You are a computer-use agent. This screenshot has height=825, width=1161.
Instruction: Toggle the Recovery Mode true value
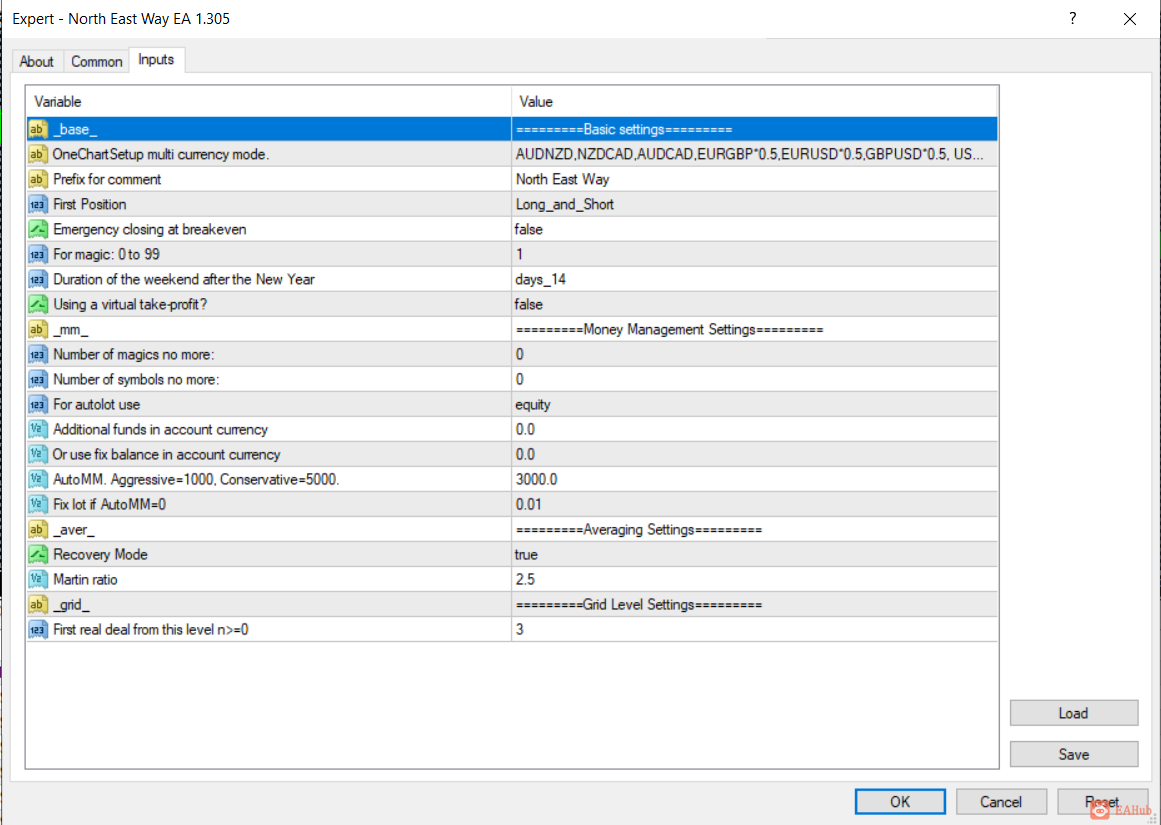755,555
